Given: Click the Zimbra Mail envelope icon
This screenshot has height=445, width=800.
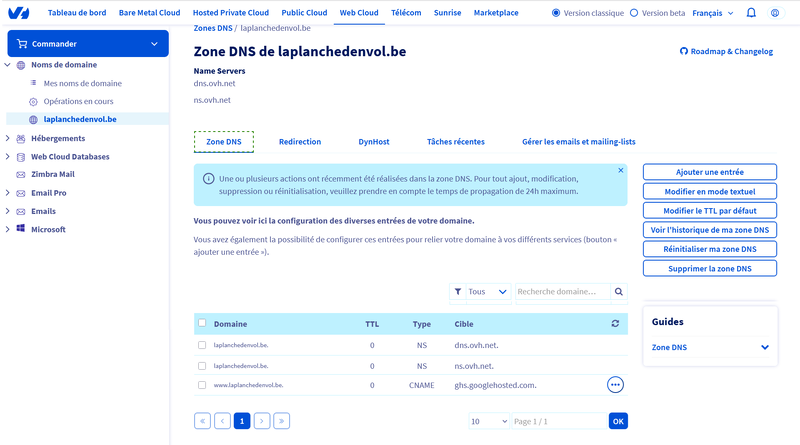Looking at the screenshot, I should point(21,175).
